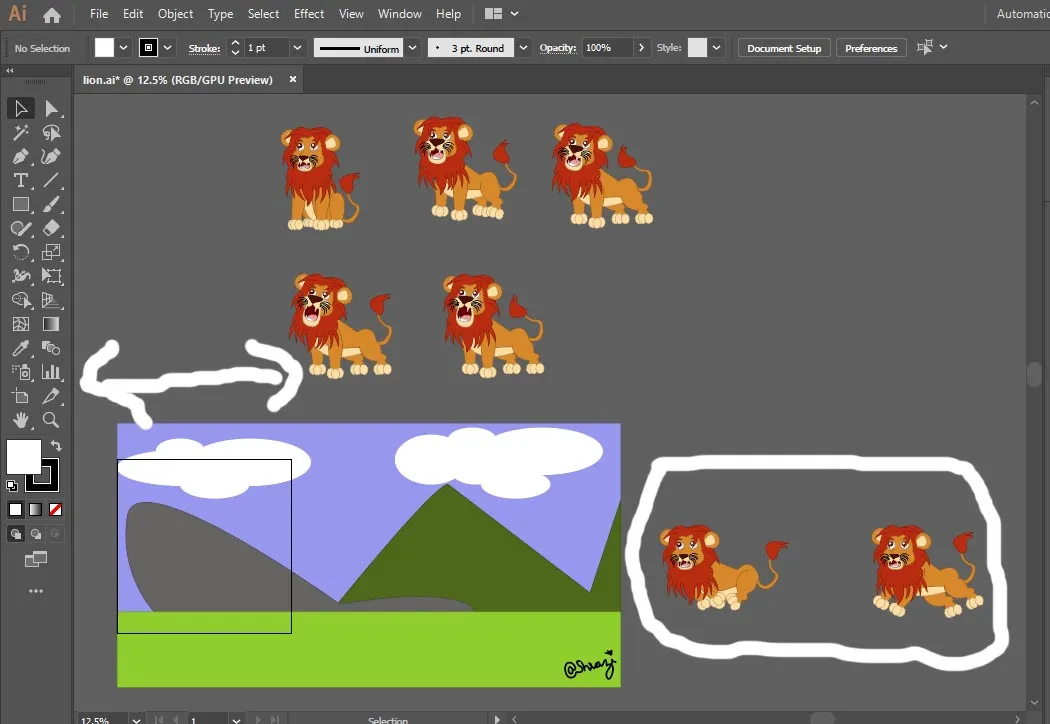Choose the Symbol Sprayer tool
The image size is (1050, 724).
pos(21,372)
